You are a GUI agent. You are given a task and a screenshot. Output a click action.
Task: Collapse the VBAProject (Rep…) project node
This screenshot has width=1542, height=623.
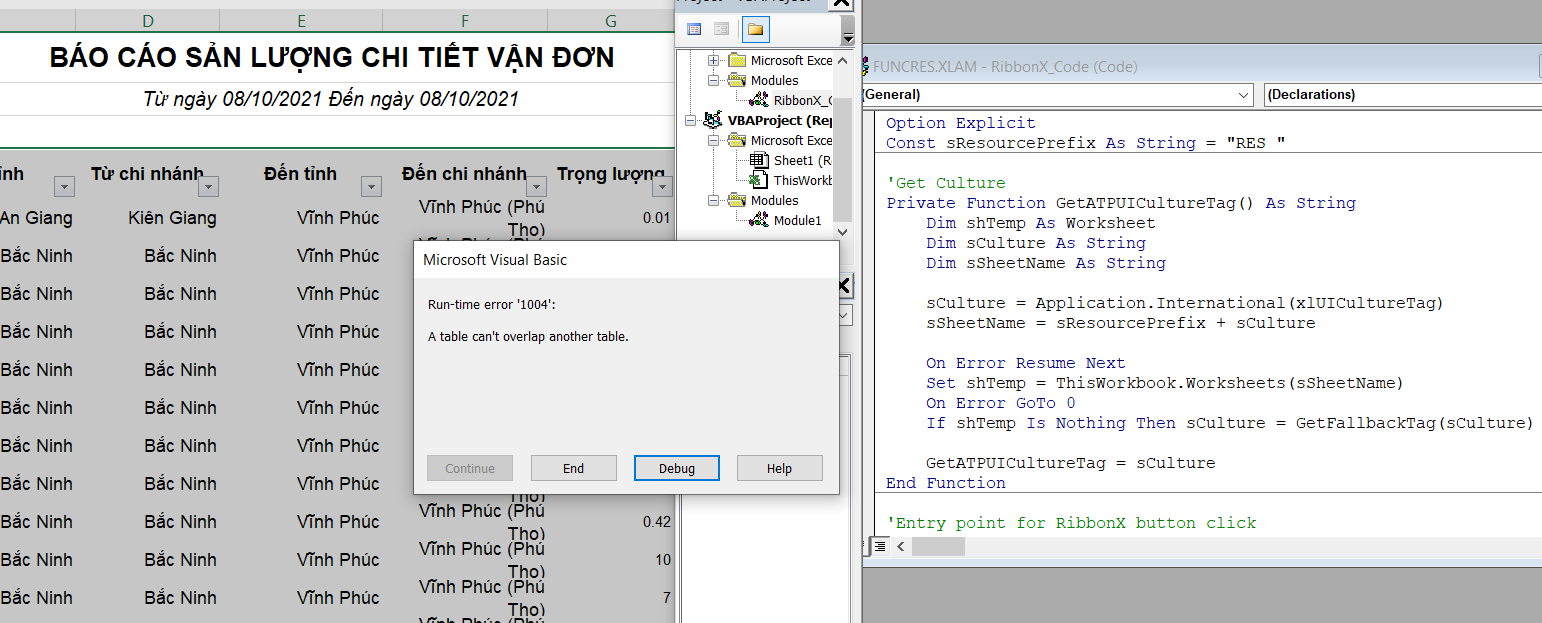pyautogui.click(x=690, y=120)
